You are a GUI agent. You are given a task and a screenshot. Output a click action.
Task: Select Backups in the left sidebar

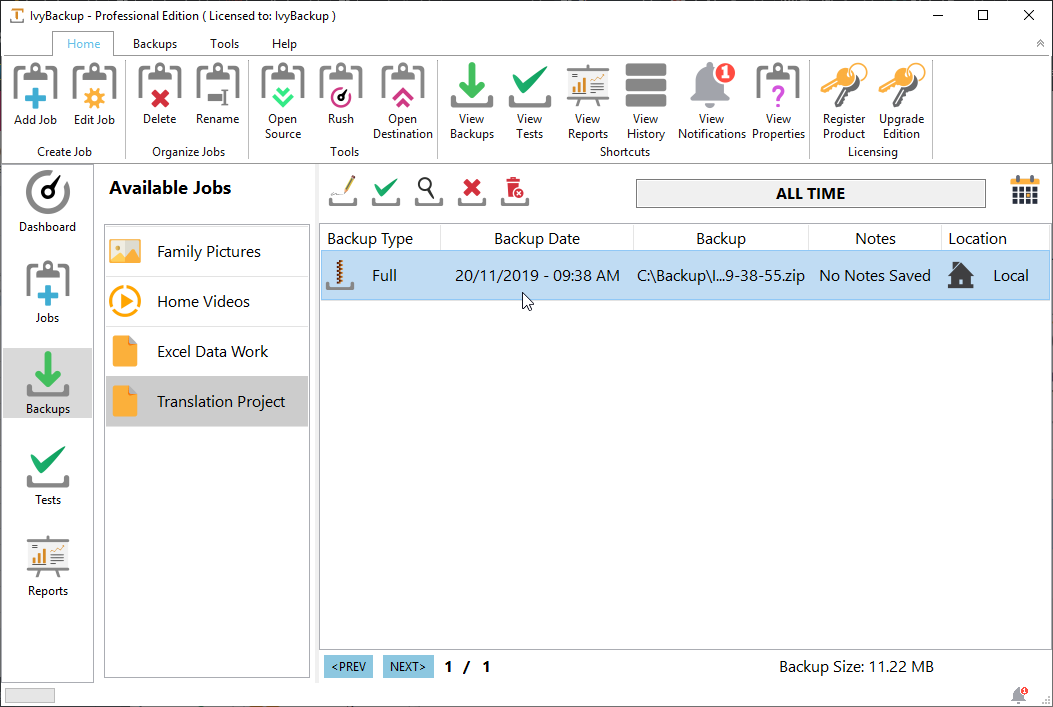(48, 383)
